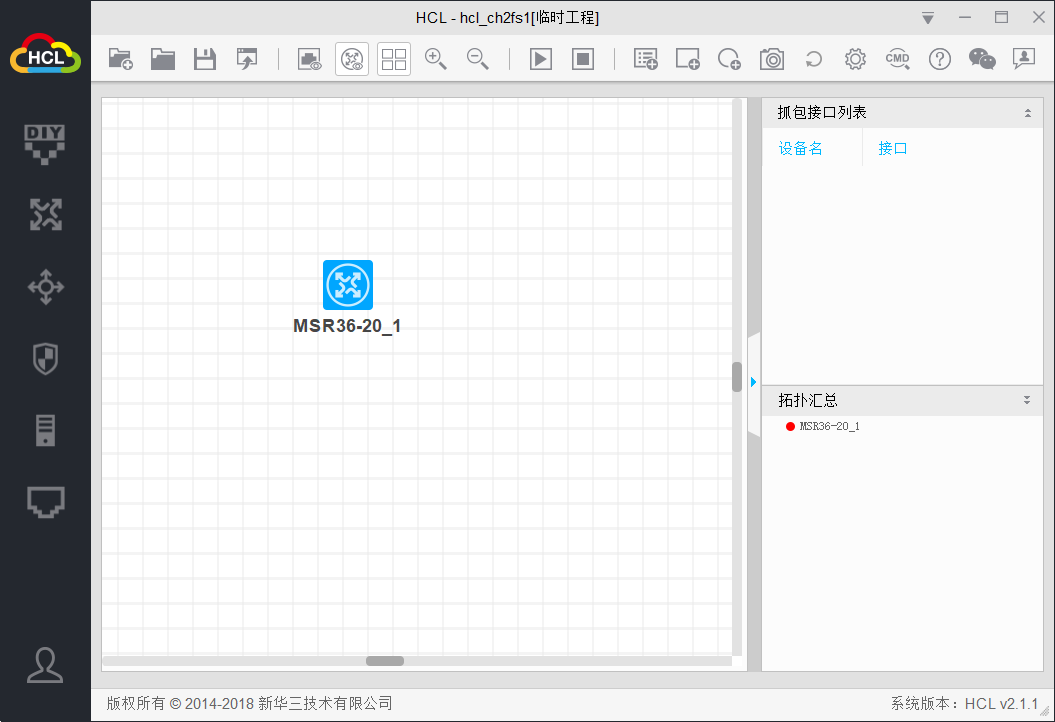Create a new project via folder-plus icon
Viewport: 1055px width, 722px height.
coord(121,59)
